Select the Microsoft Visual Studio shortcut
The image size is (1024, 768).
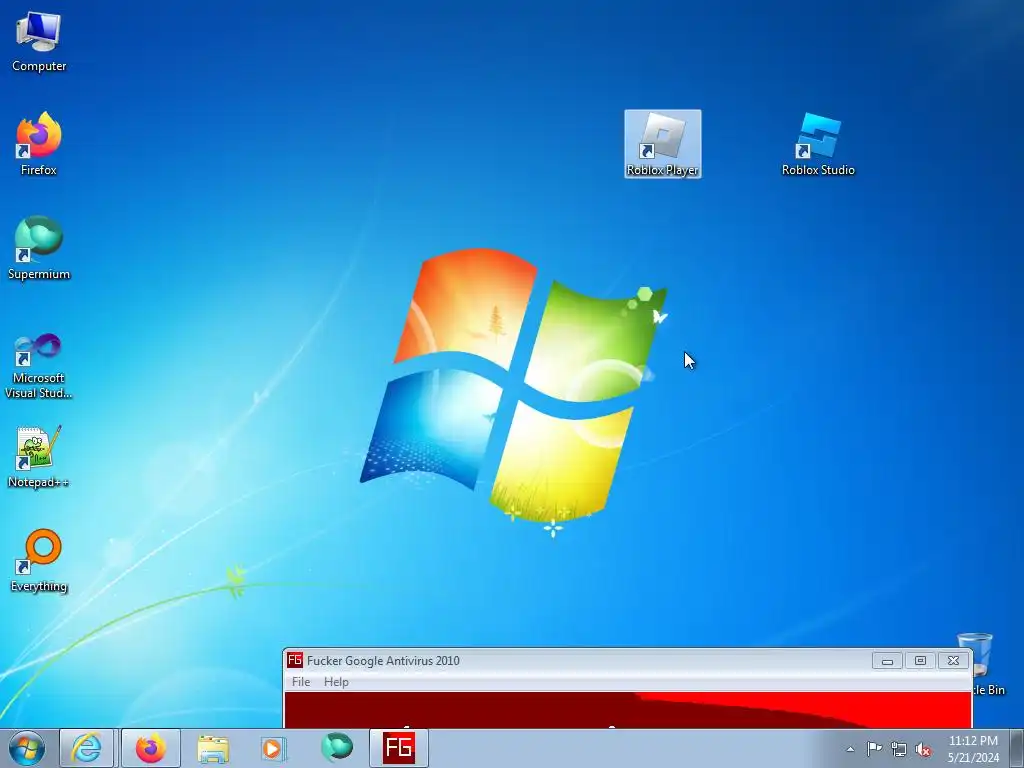(39, 366)
